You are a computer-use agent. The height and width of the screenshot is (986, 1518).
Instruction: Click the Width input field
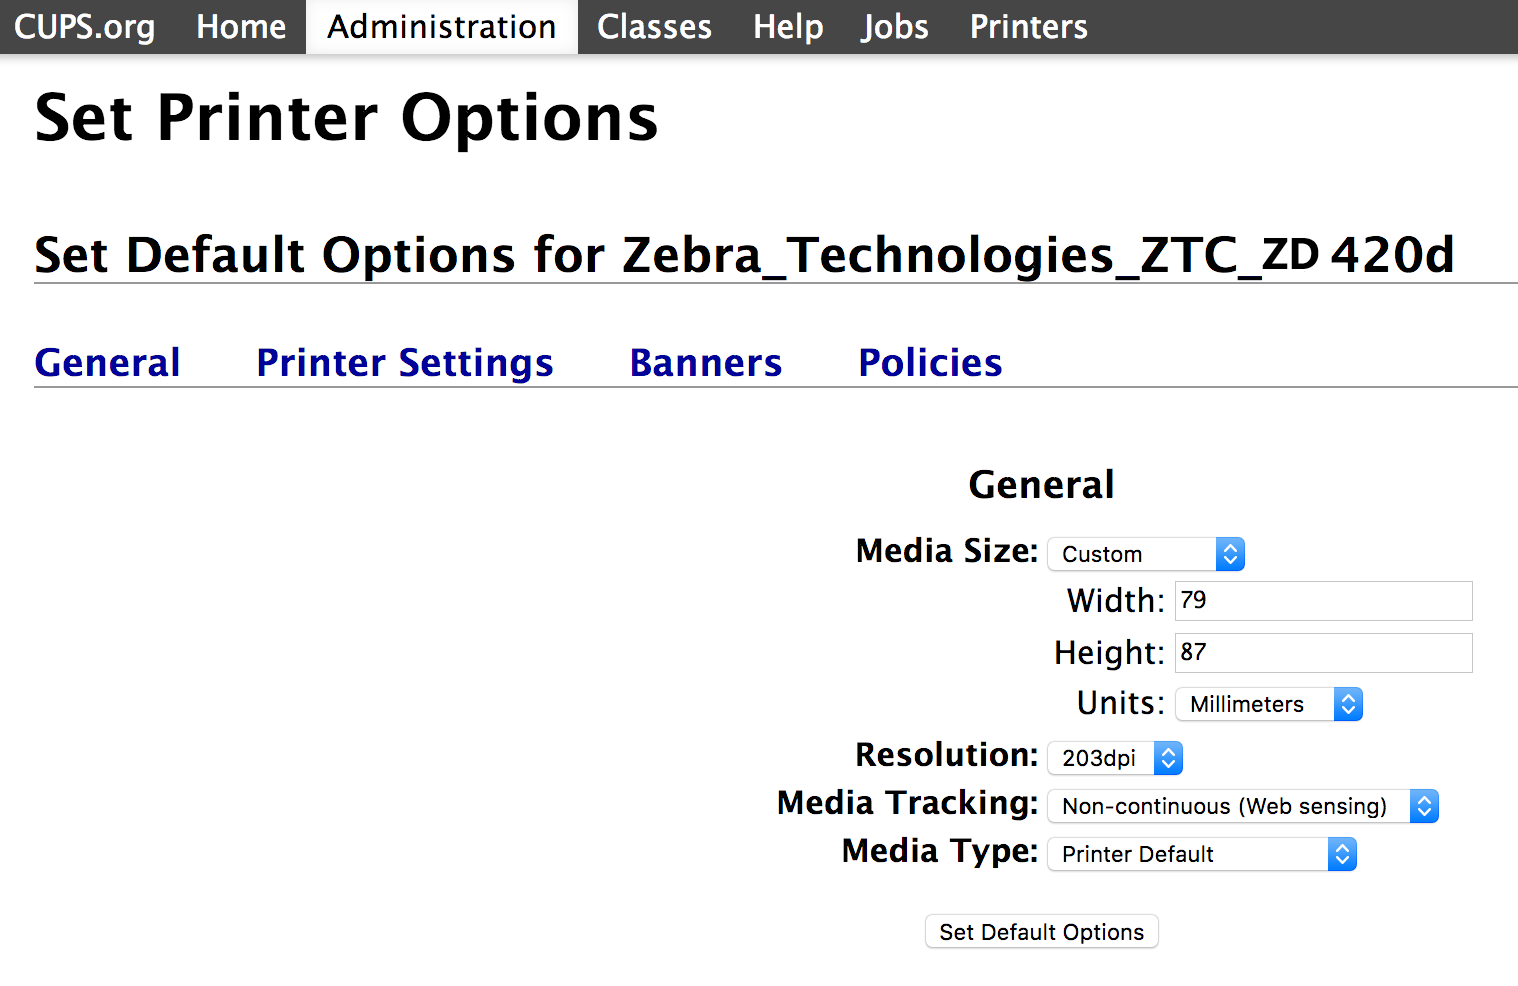(1324, 601)
